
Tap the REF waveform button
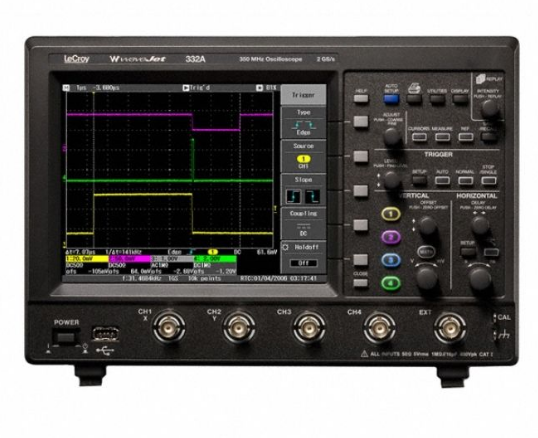466,137
